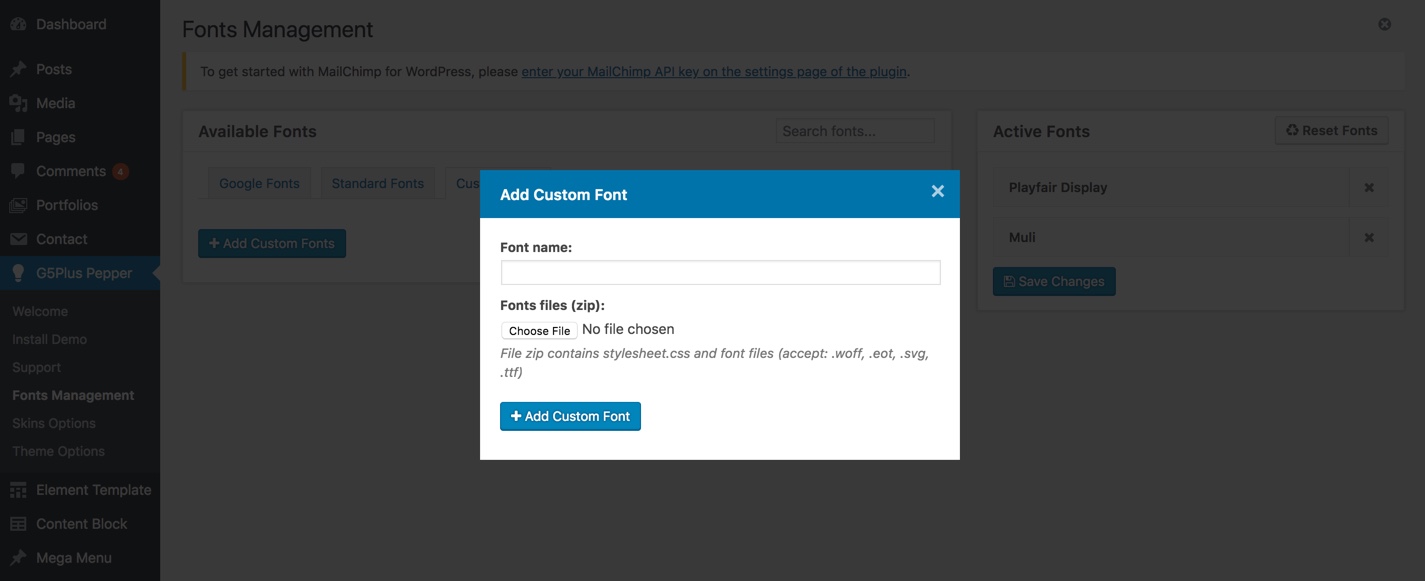Click the Mega Menu pin icon
The height and width of the screenshot is (581, 1425).
18,558
